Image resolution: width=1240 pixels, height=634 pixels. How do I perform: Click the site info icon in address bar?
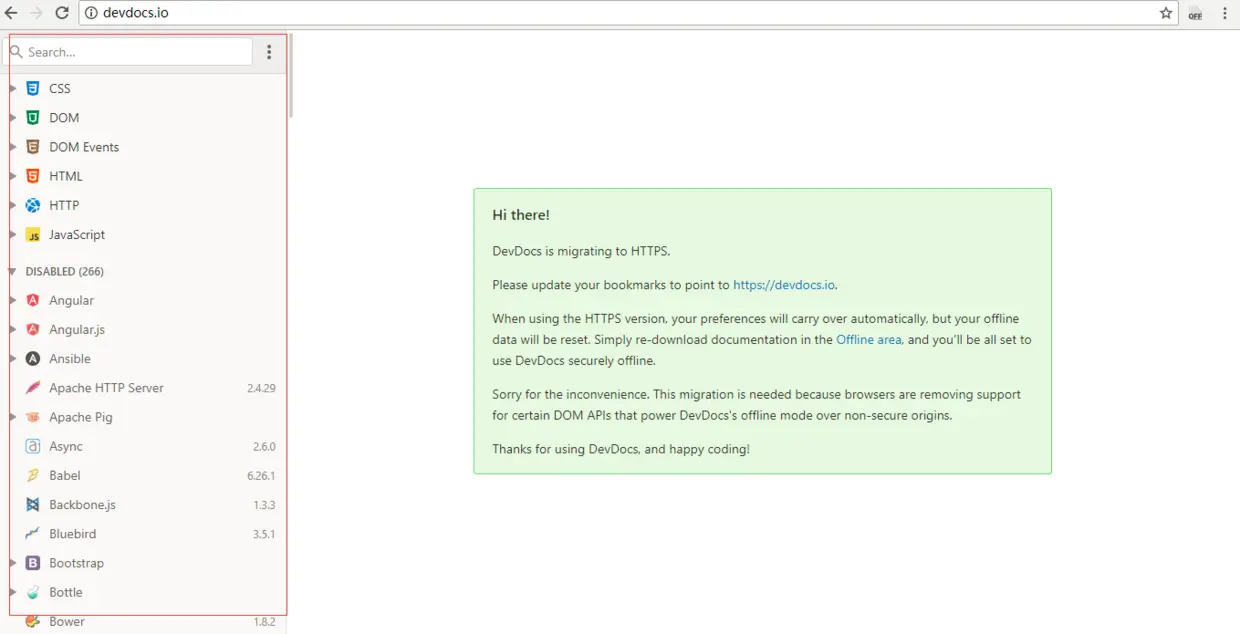click(91, 13)
